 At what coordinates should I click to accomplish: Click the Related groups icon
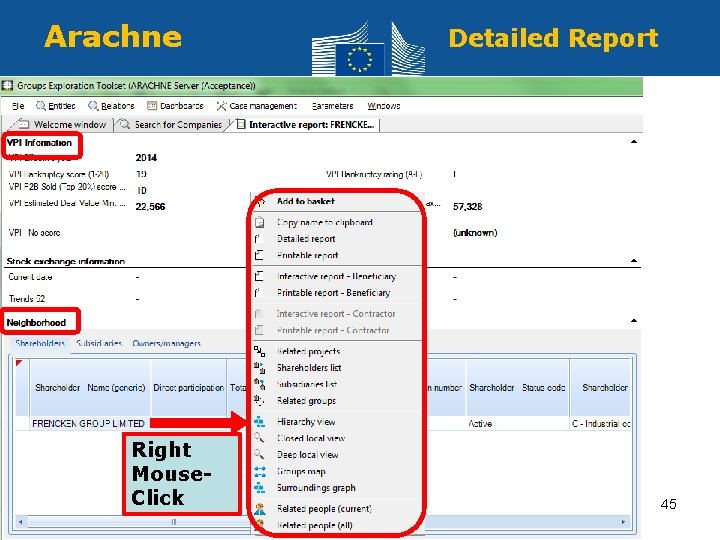point(259,401)
